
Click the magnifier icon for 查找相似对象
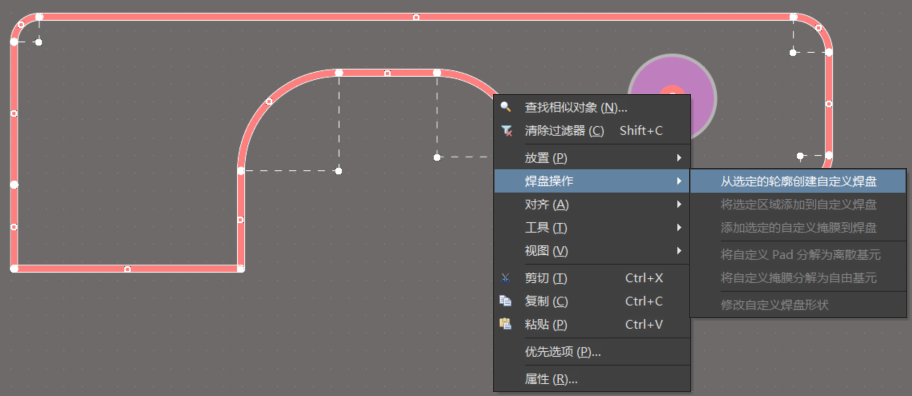click(506, 107)
